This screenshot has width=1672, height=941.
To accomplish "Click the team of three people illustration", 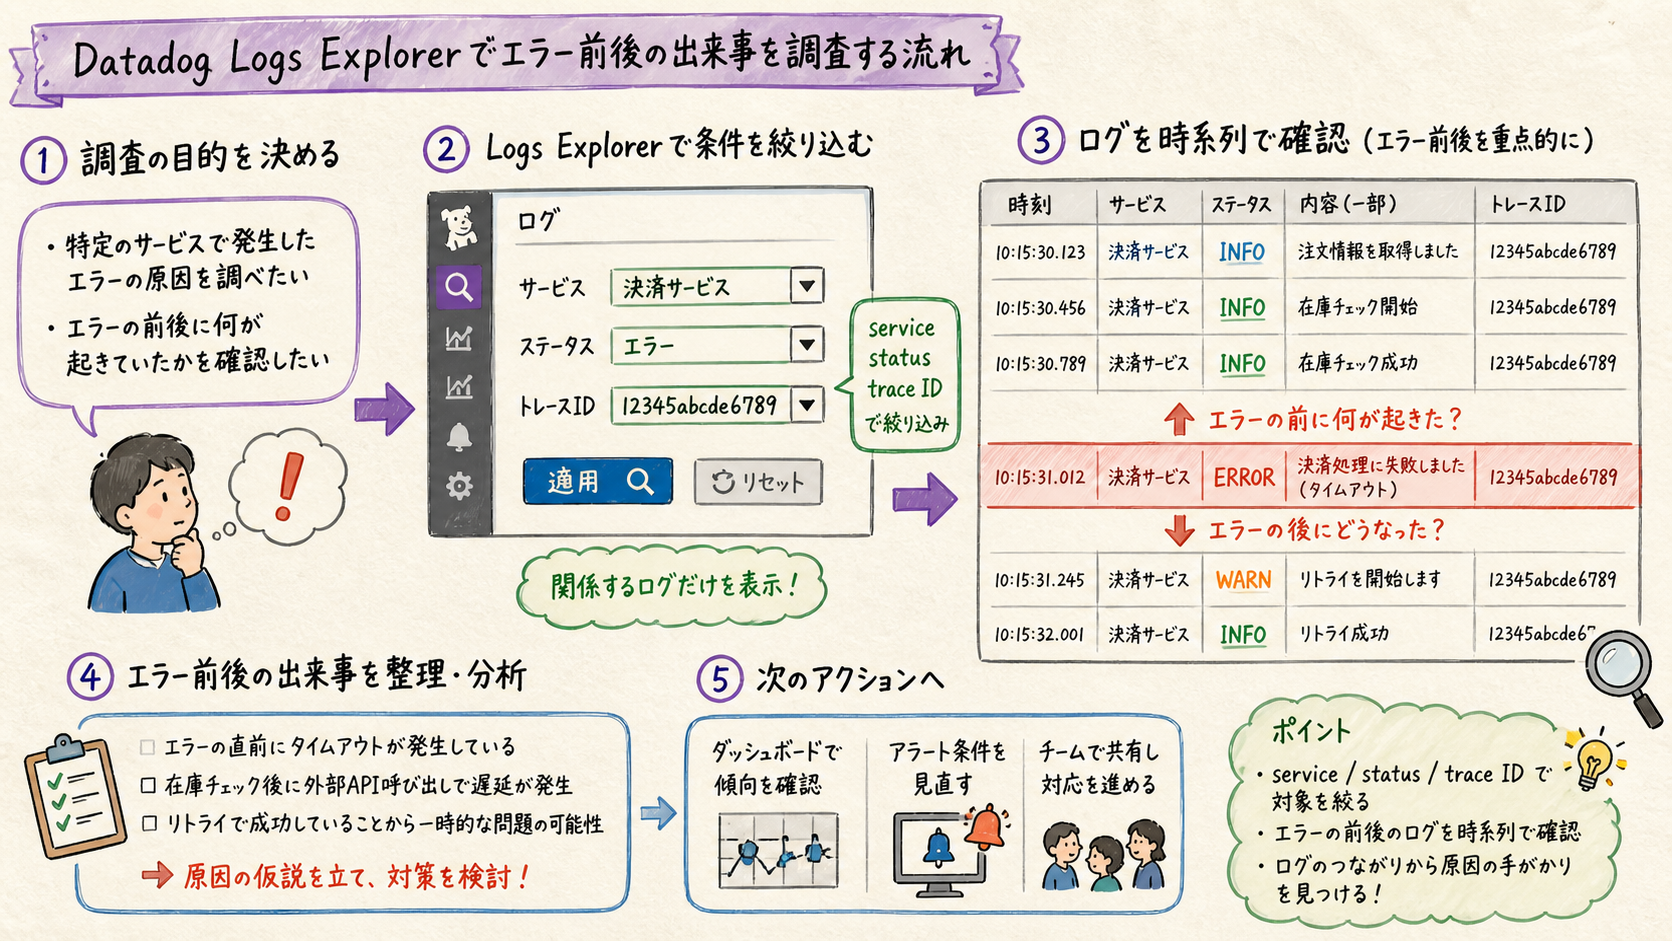I will pyautogui.click(x=1103, y=854).
